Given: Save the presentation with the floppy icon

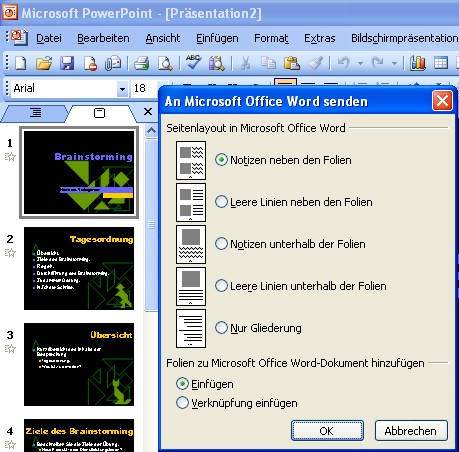Looking at the screenshot, I should 67,63.
